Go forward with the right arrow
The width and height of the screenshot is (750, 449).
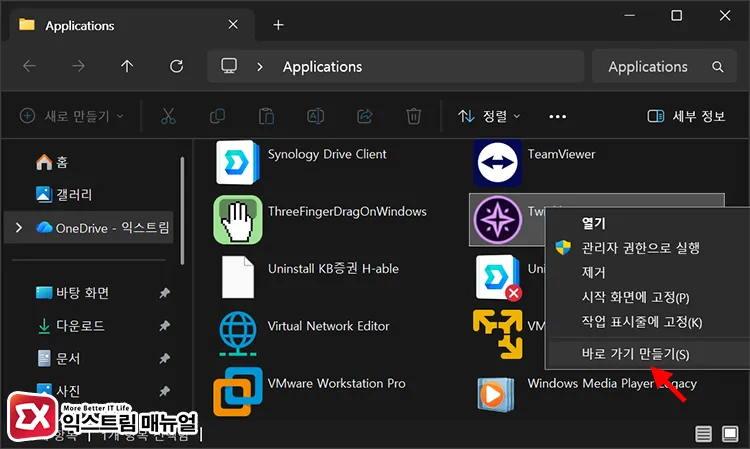point(78,66)
